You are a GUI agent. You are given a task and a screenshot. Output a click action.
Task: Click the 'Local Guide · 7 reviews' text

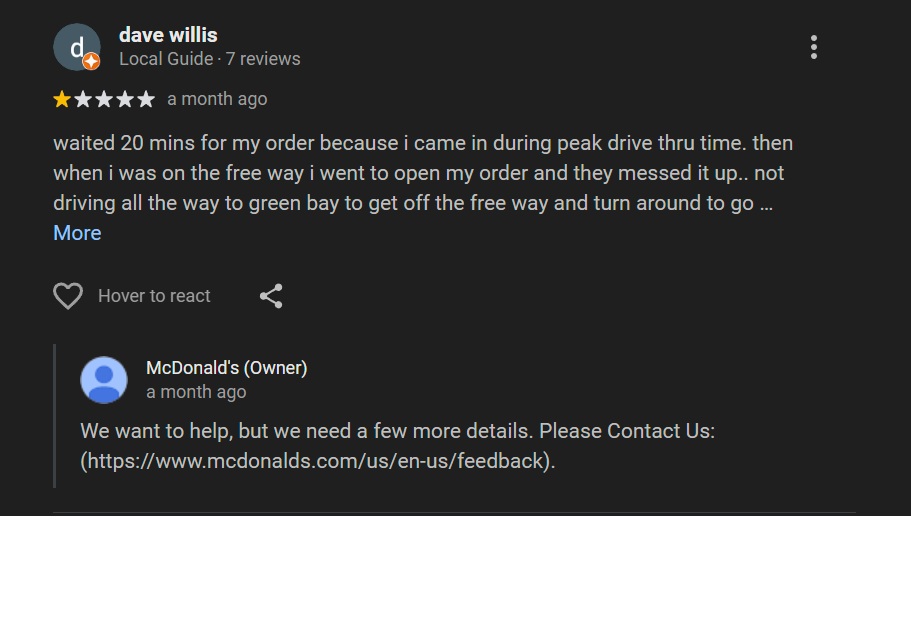click(x=209, y=59)
